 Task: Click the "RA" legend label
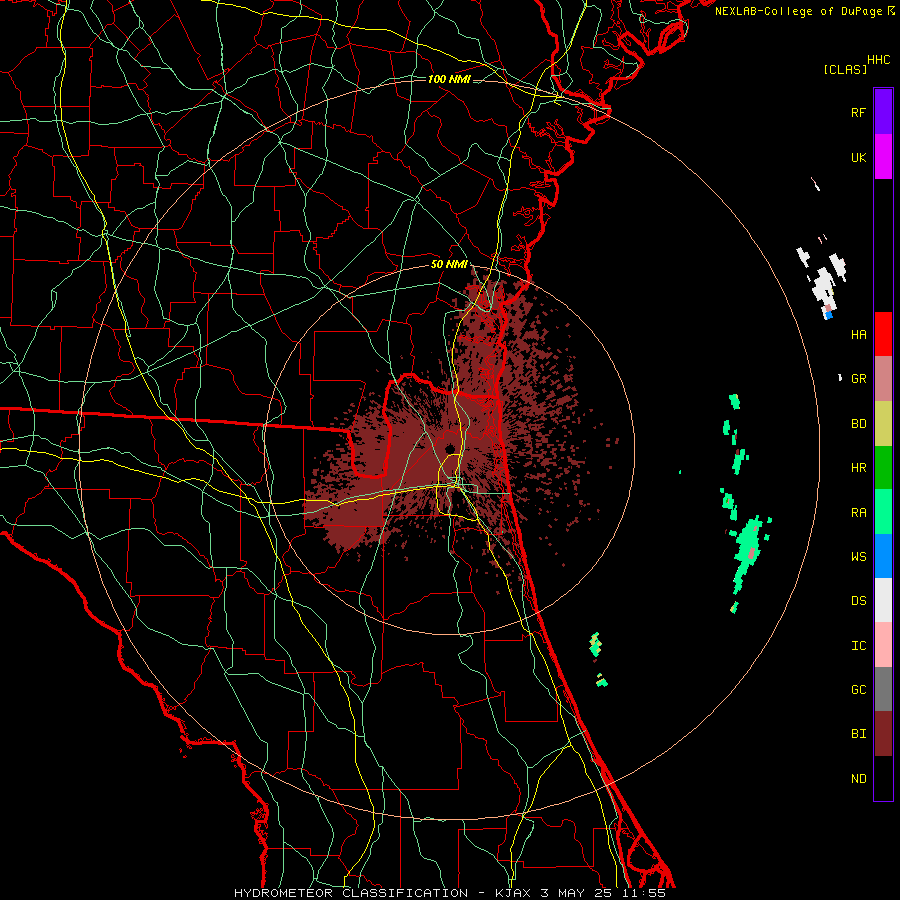pos(858,513)
